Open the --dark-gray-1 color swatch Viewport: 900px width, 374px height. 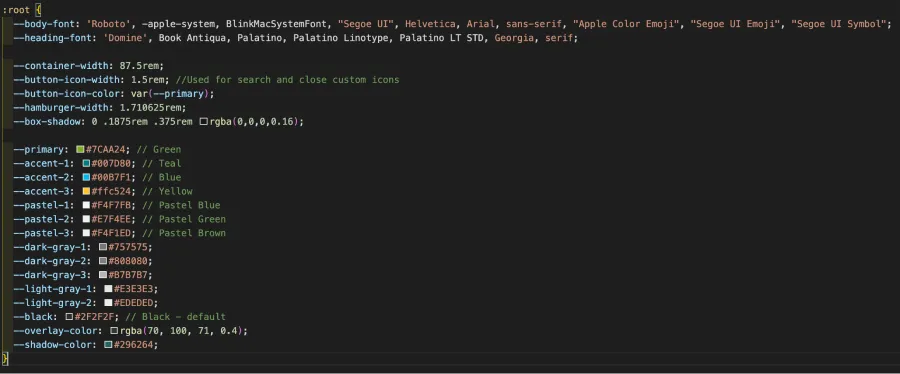pyautogui.click(x=103, y=247)
